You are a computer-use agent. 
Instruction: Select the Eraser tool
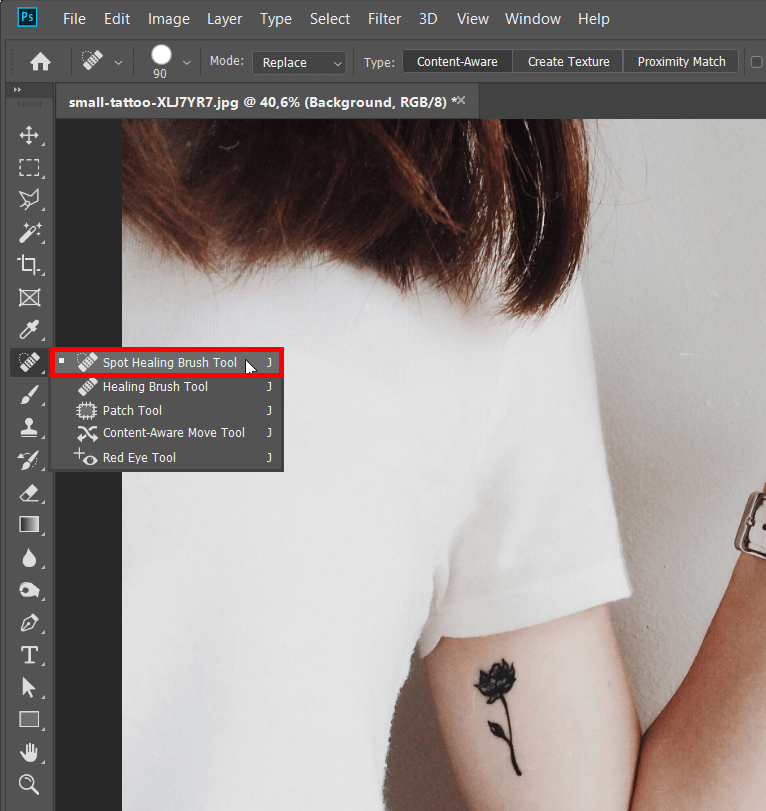tap(29, 492)
